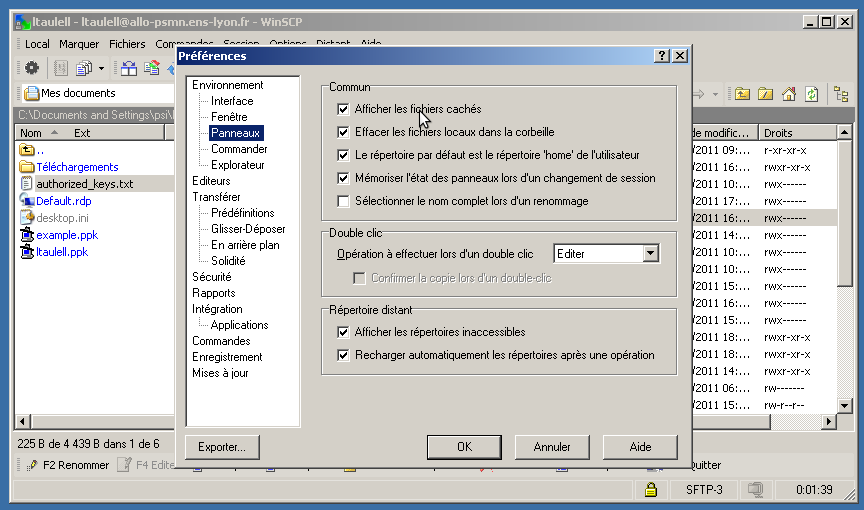Select Editeurs in preferences tree
The width and height of the screenshot is (864, 510).
(211, 181)
